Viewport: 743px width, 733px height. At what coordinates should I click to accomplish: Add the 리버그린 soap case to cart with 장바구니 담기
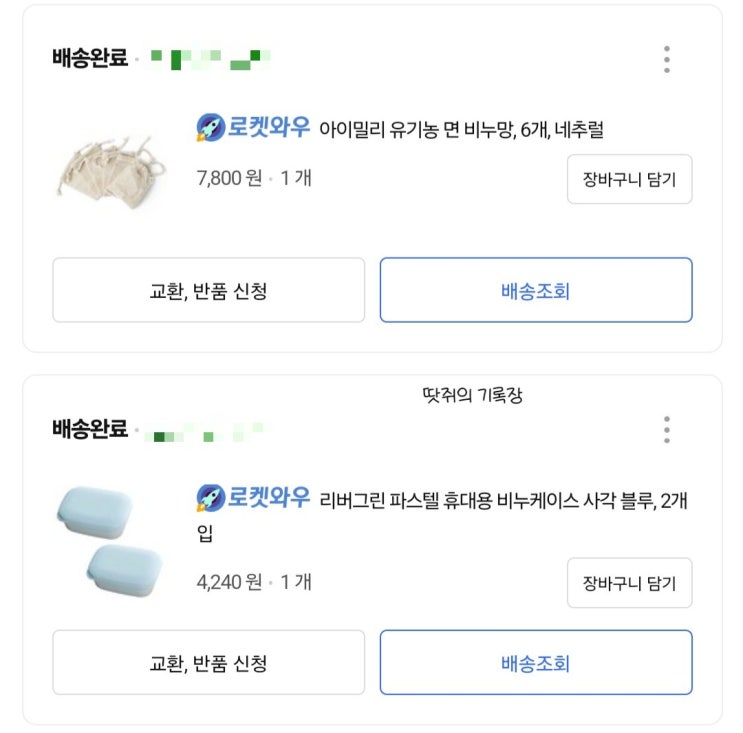click(629, 583)
